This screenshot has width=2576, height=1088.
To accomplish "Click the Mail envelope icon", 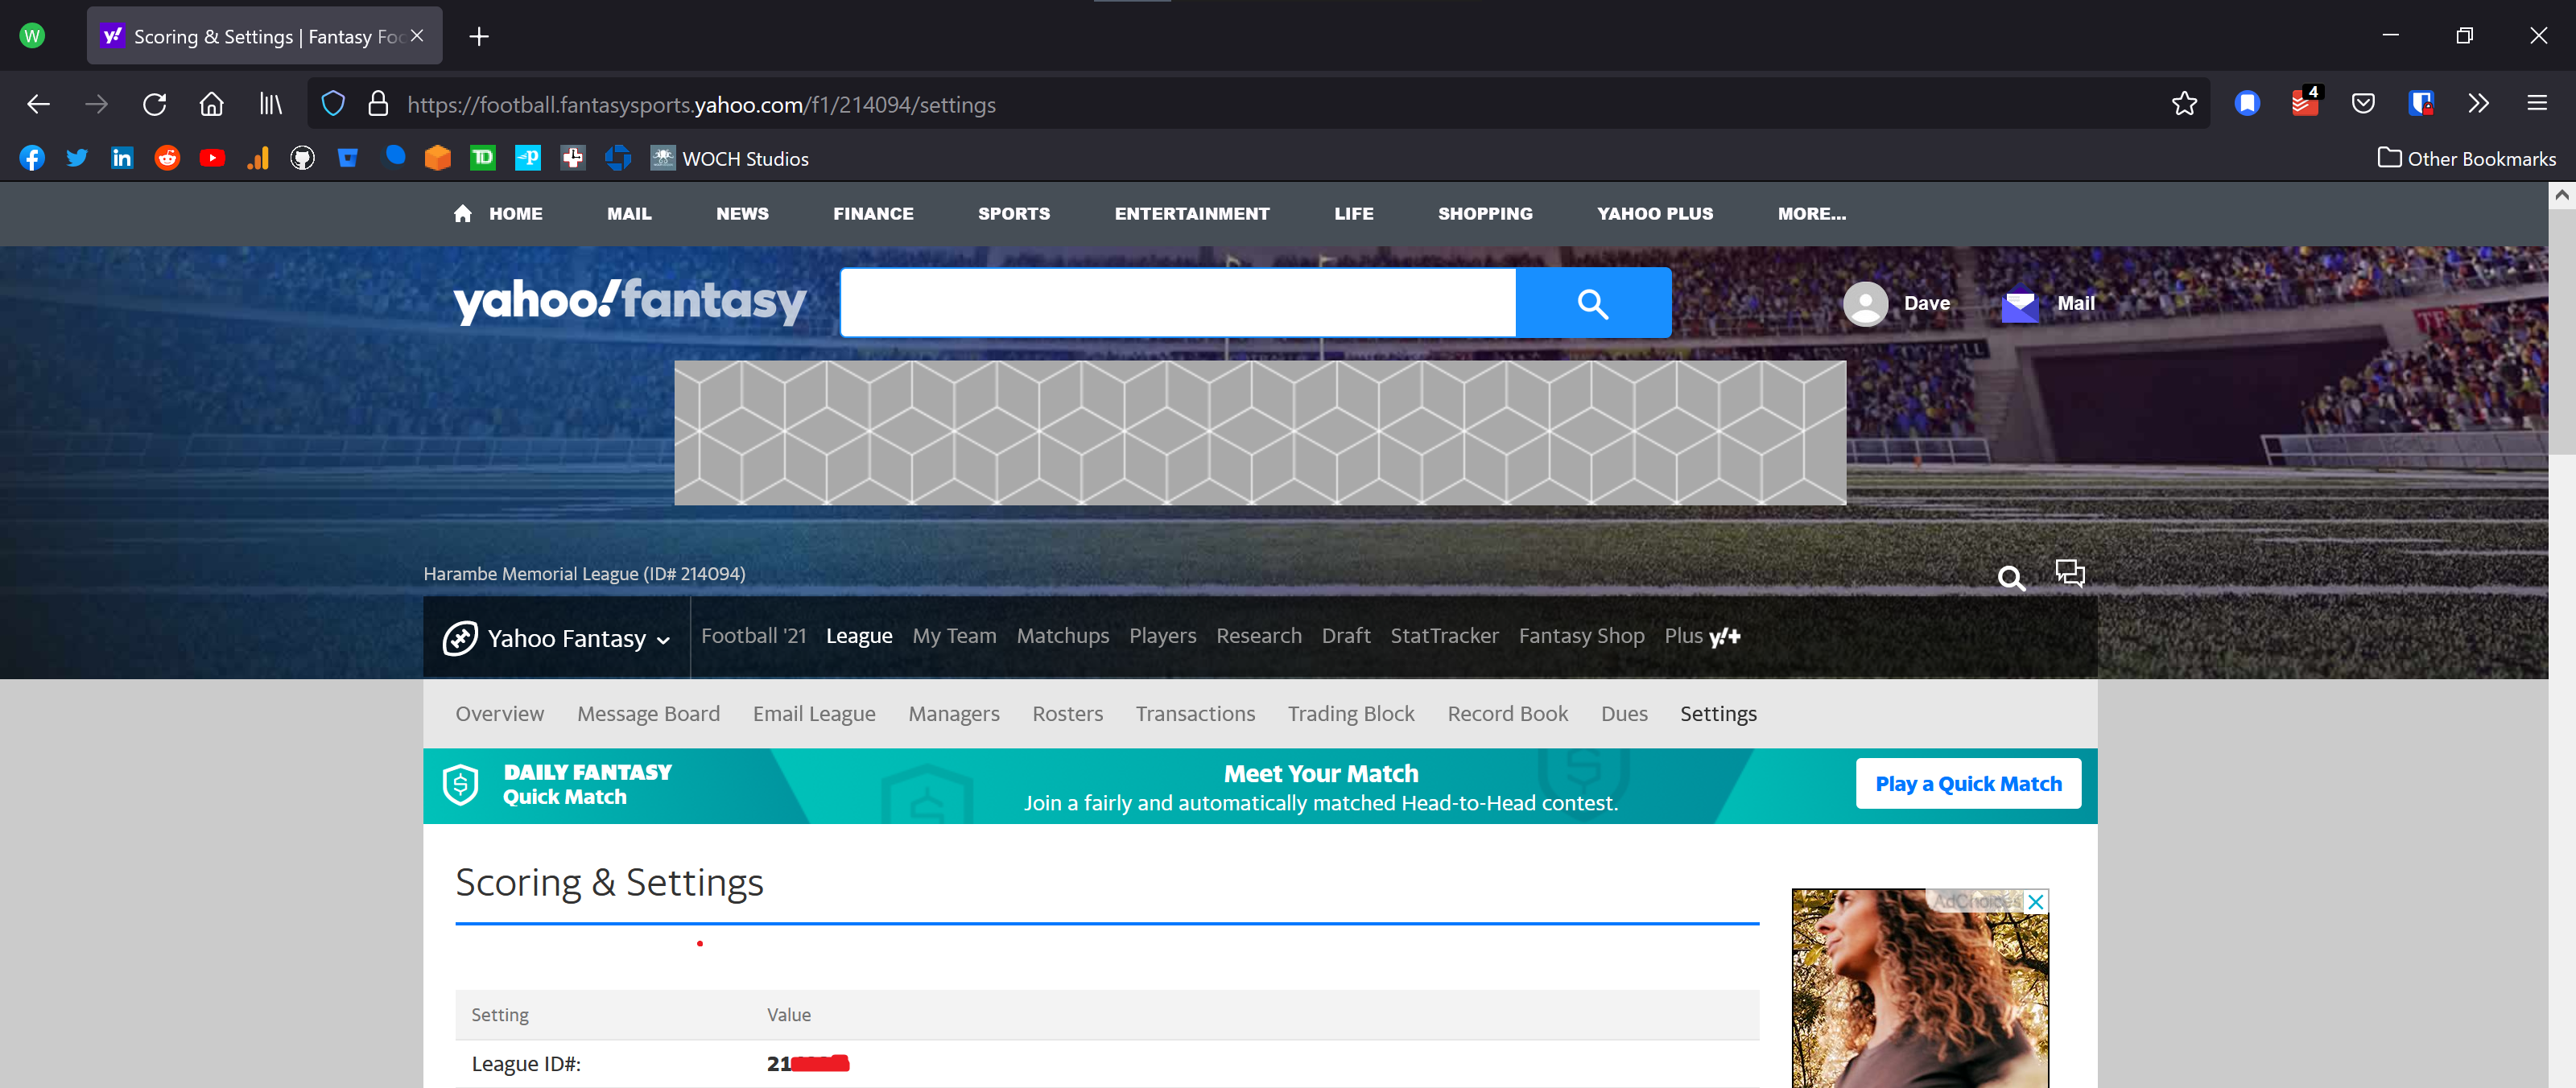I will tap(2019, 304).
